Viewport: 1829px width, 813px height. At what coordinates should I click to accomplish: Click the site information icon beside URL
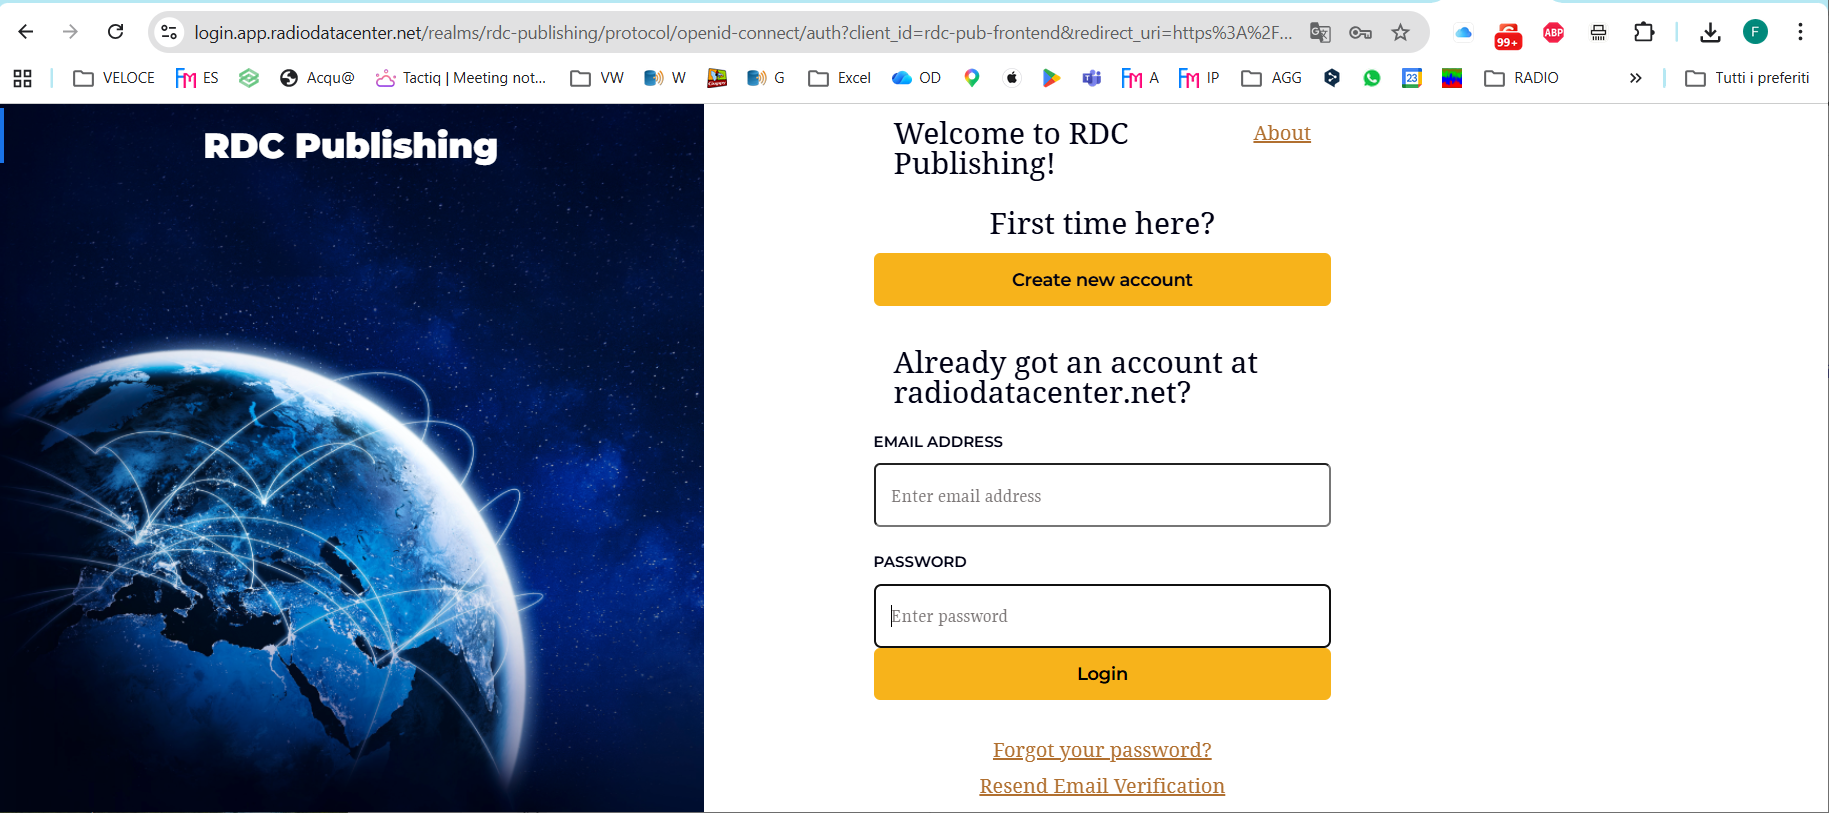pos(169,33)
